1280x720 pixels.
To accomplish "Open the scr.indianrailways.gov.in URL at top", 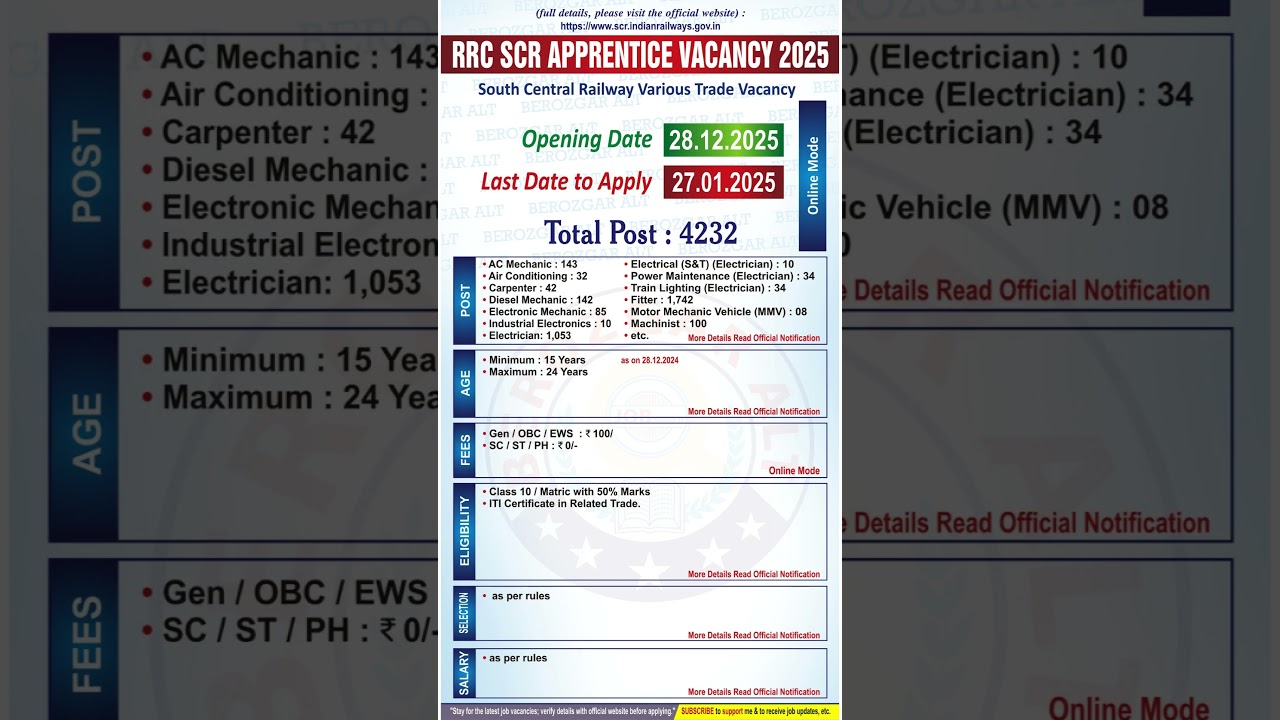I will [x=640, y=26].
